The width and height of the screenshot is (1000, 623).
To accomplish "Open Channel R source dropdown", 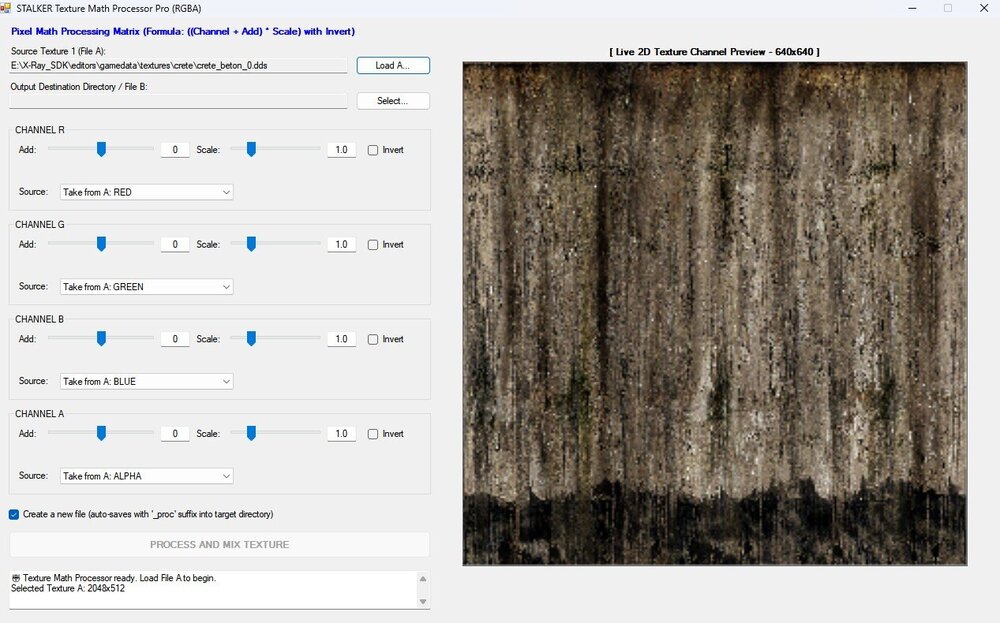I will [x=147, y=192].
